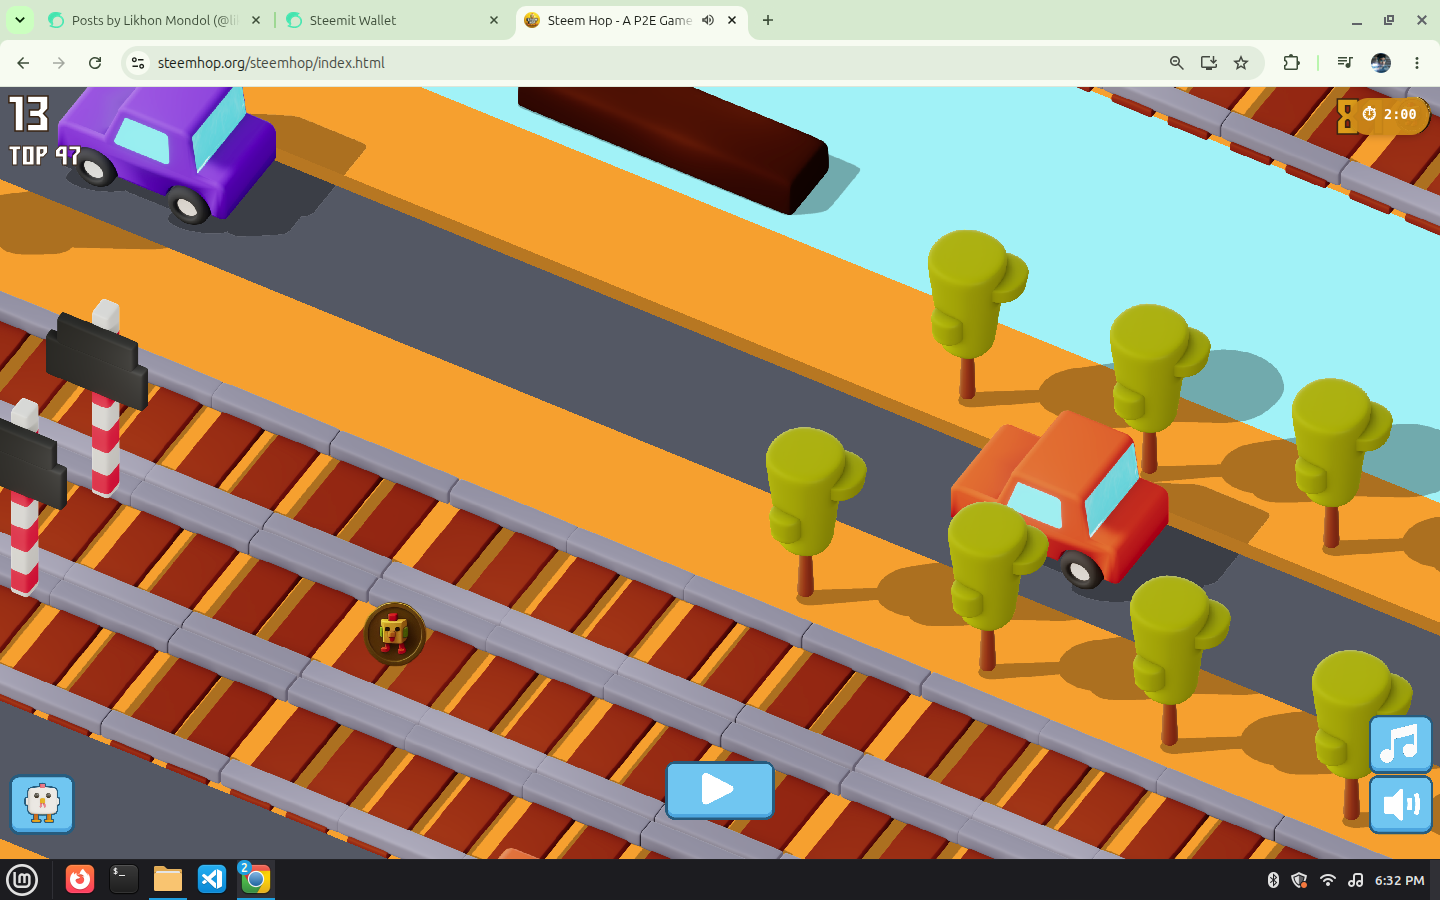Mute the Steem Hop tab audio
Viewport: 1440px width, 900px height.
click(708, 20)
